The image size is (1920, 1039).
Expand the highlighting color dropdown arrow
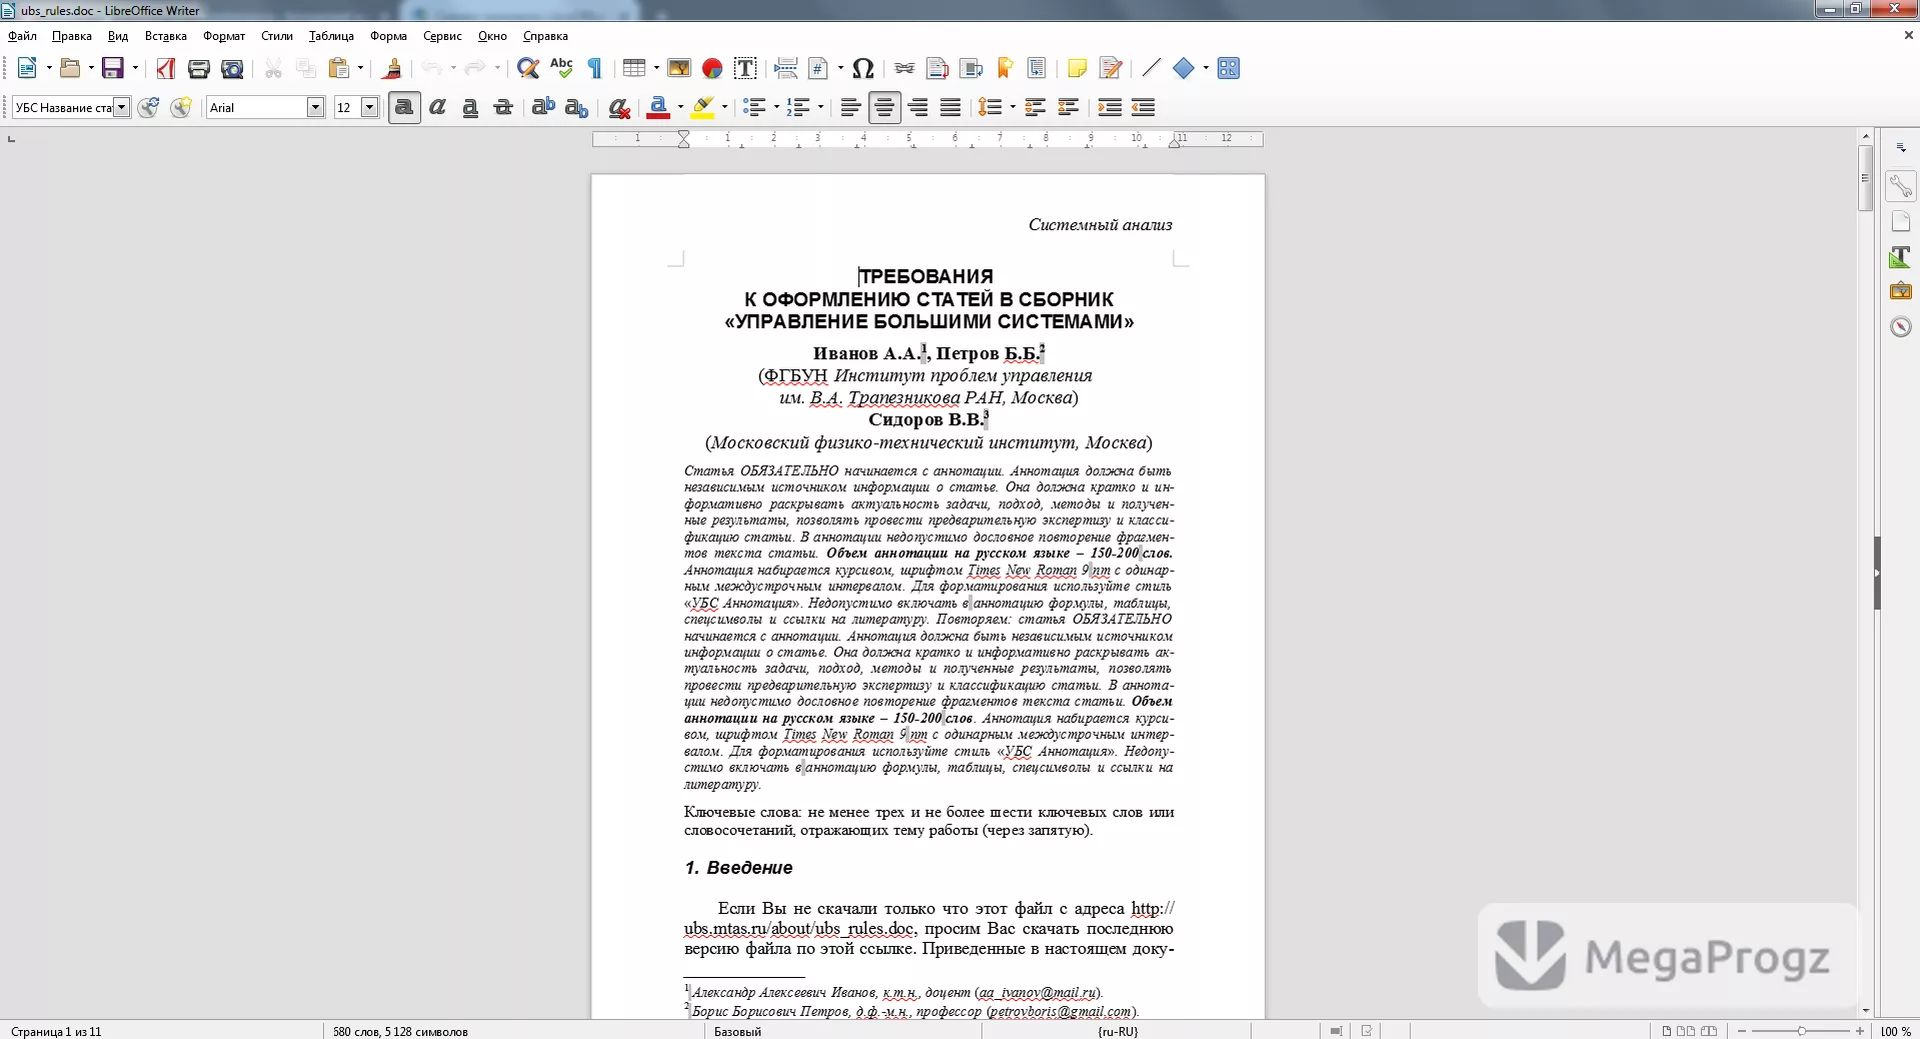[x=724, y=107]
